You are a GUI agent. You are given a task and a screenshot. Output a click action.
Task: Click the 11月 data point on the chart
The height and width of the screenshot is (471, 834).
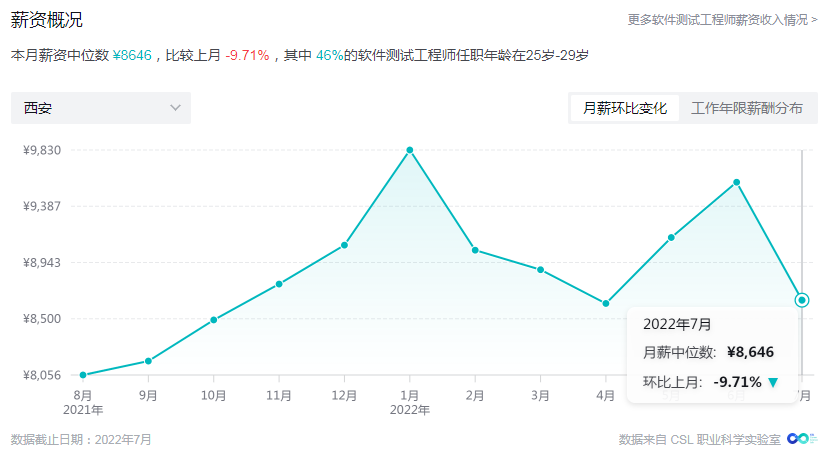[x=279, y=284]
